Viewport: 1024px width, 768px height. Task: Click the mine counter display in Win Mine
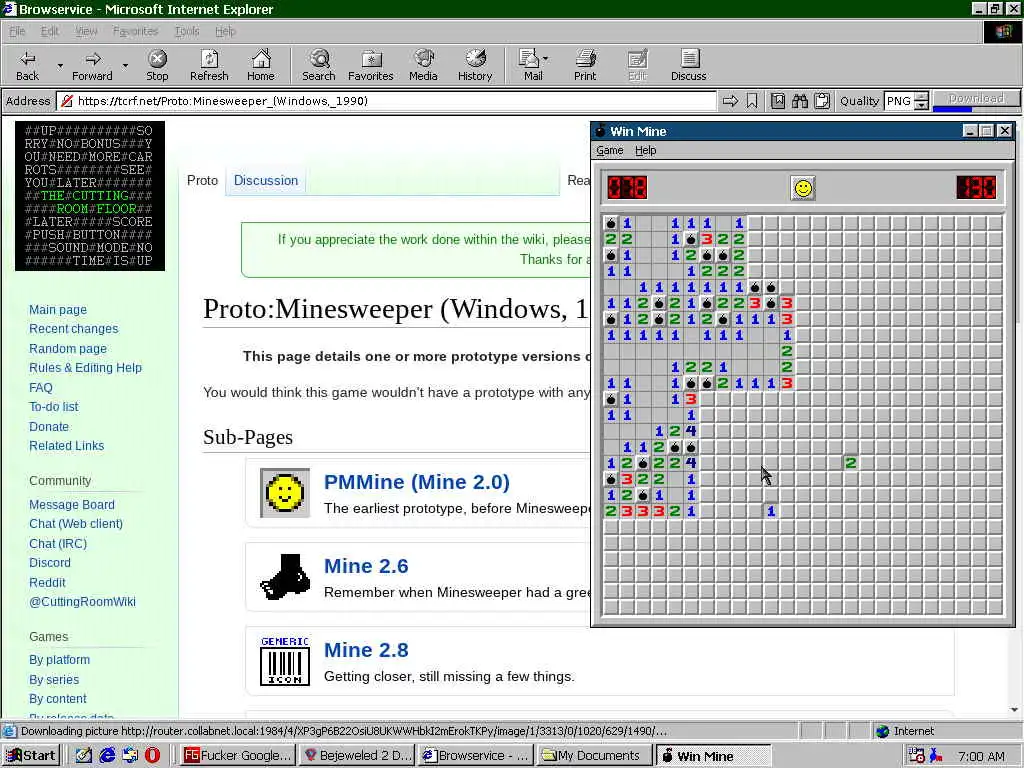627,187
